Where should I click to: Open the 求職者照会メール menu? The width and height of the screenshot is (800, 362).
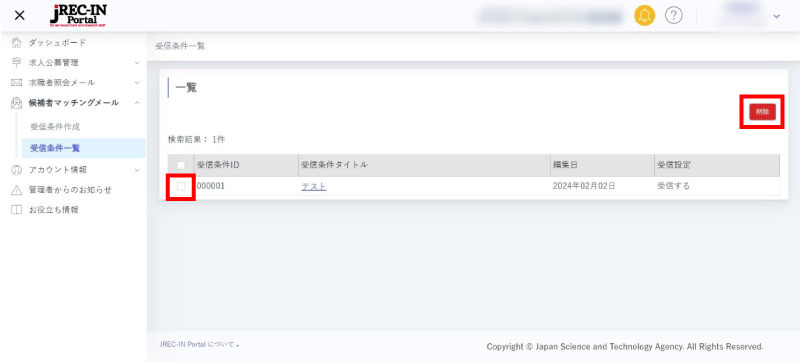(x=61, y=83)
